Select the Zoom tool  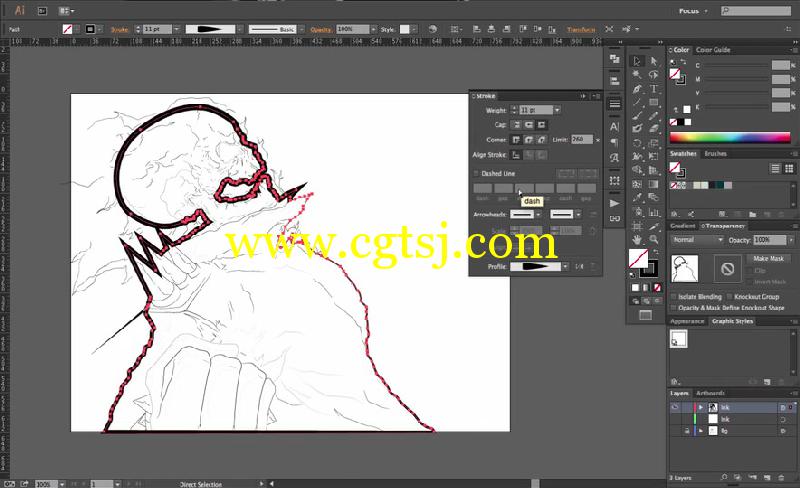(654, 239)
